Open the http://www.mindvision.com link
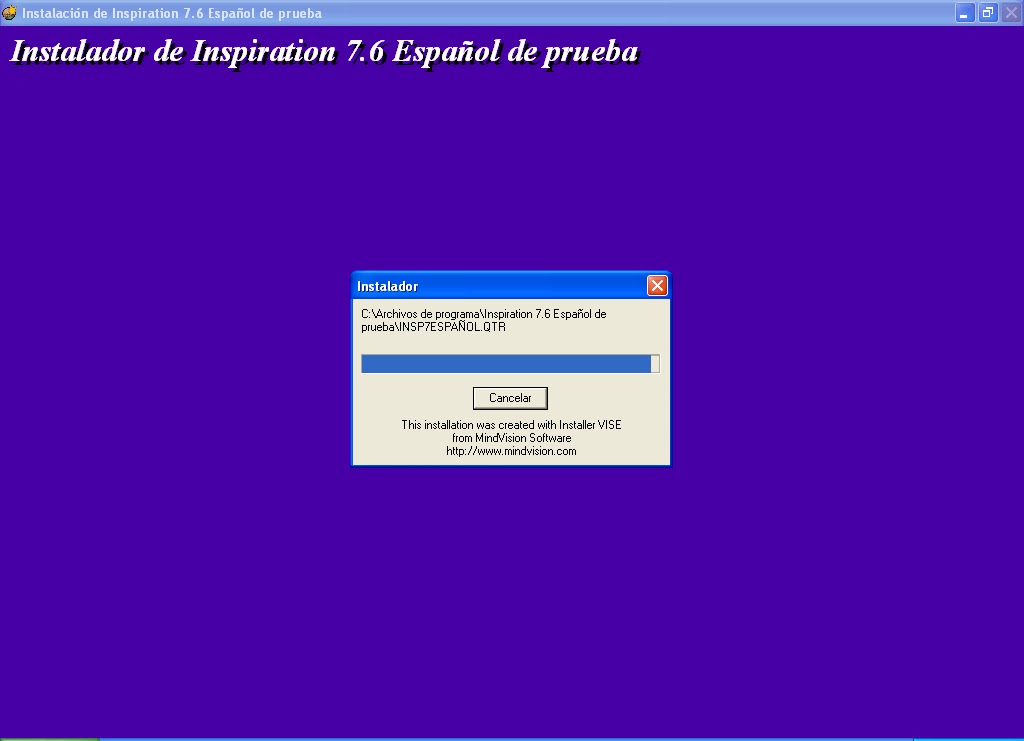1024x741 pixels. pos(511,450)
